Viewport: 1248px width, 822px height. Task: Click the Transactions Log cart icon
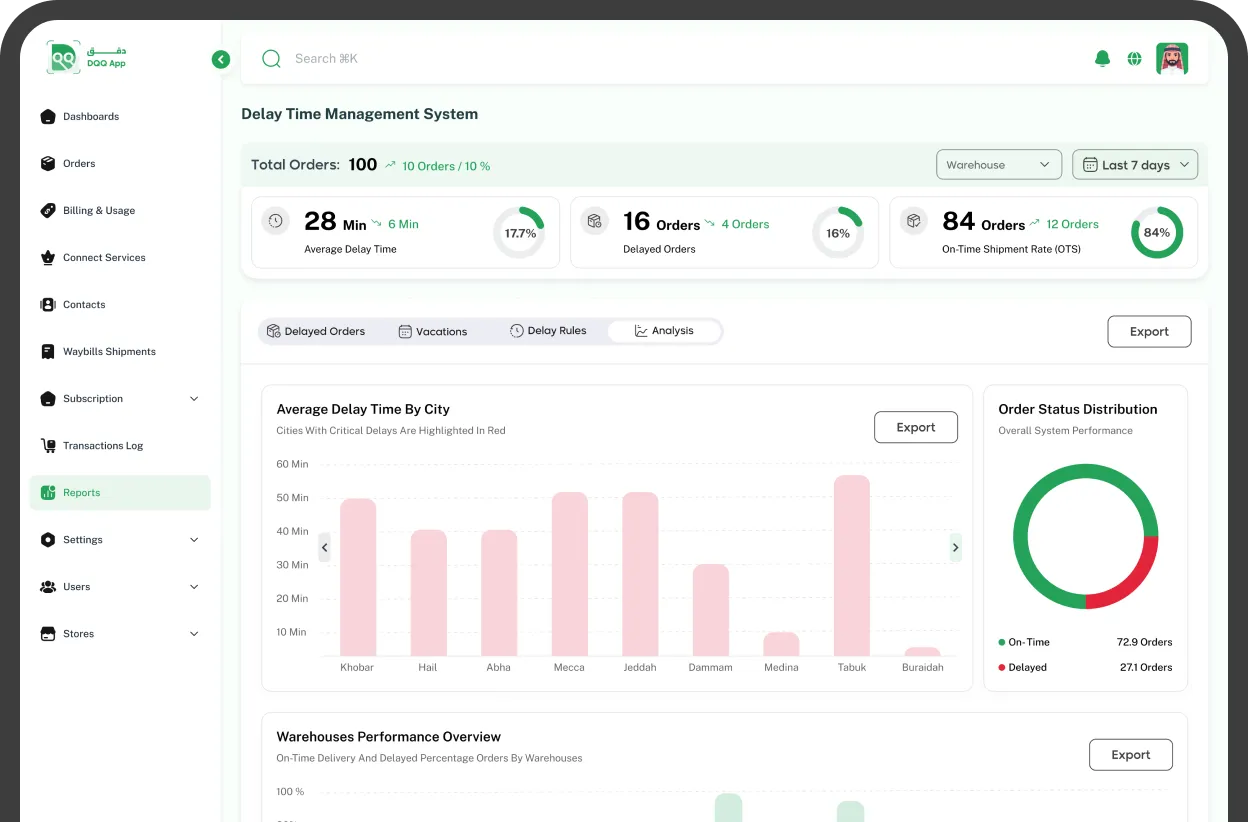click(48, 446)
